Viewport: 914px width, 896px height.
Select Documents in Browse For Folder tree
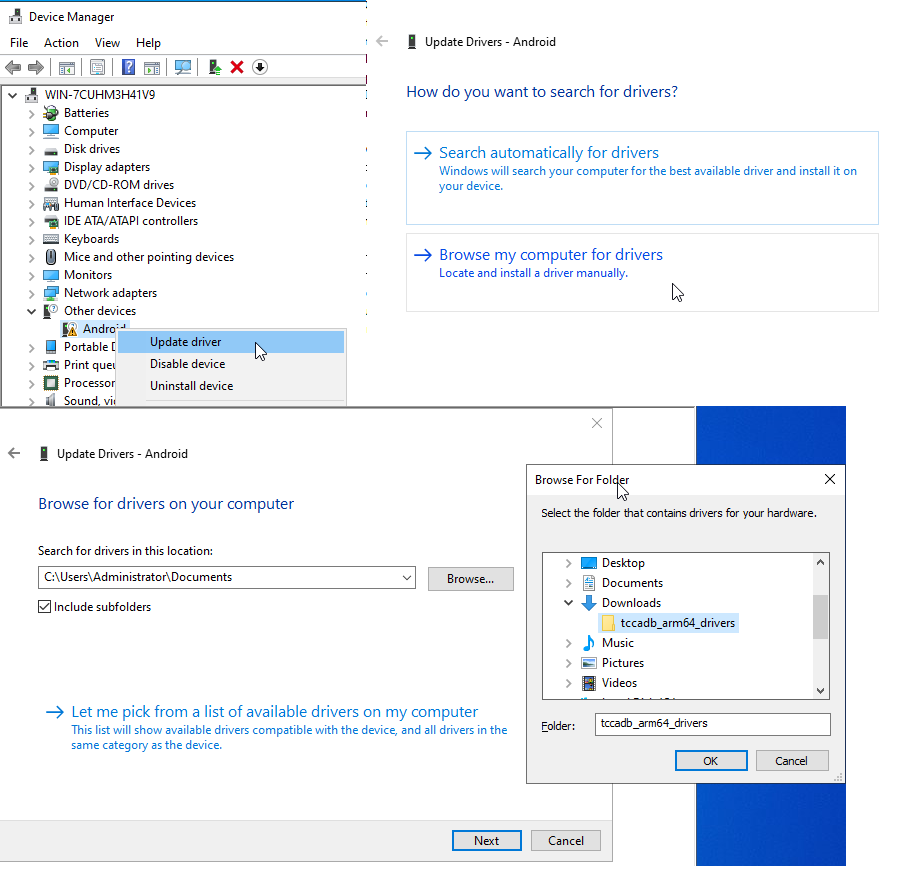pyautogui.click(x=632, y=583)
